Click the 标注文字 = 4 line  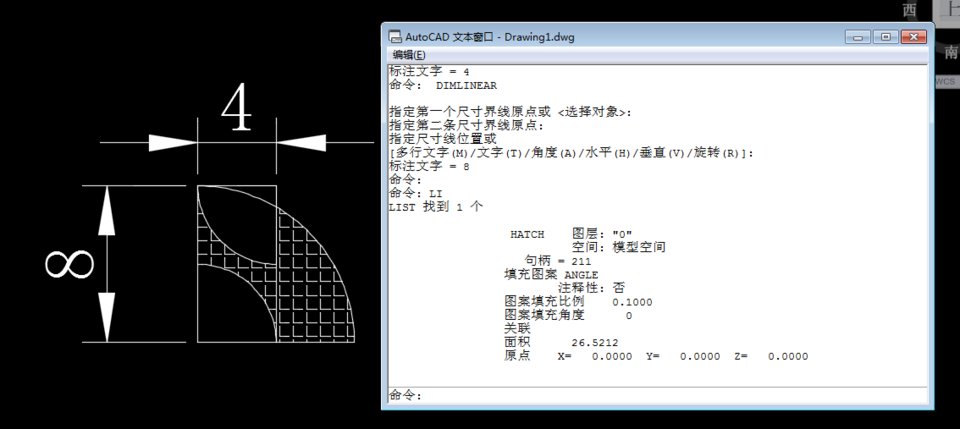pyautogui.click(x=429, y=72)
